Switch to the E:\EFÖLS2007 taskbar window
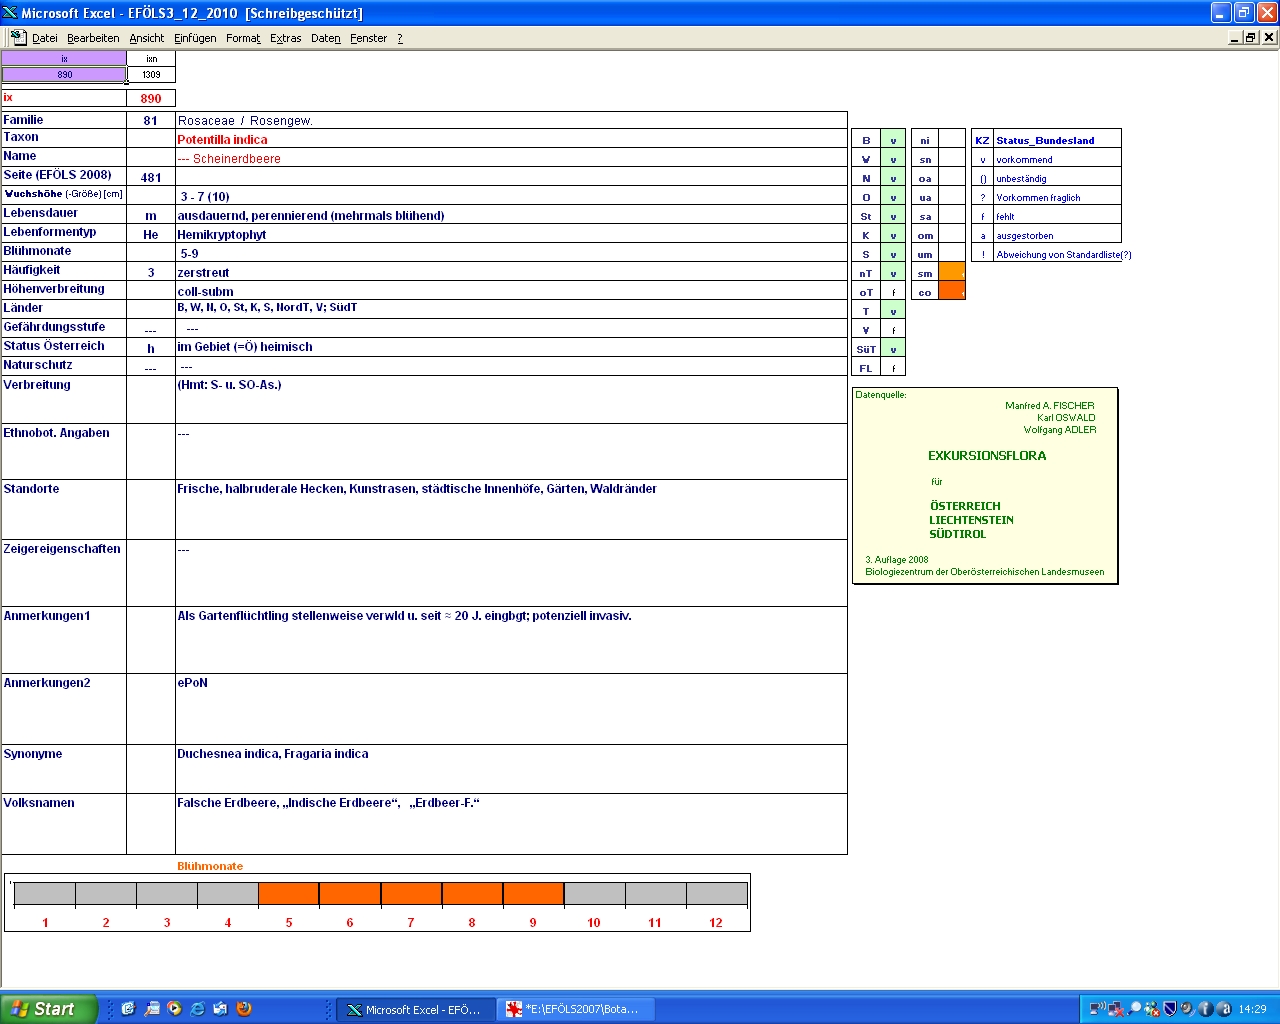 [576, 1009]
